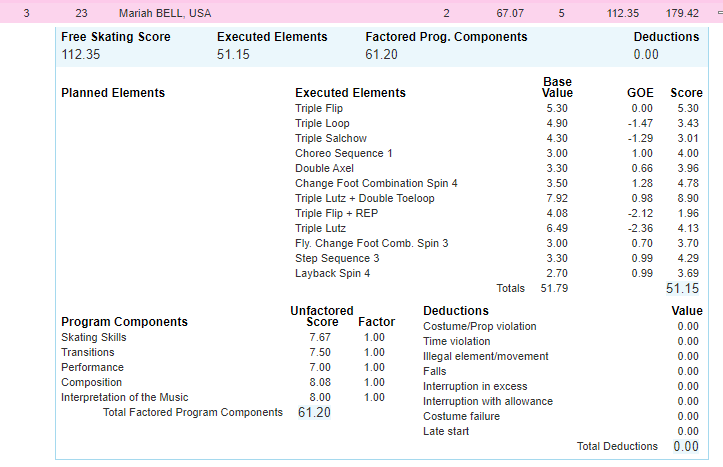
Task: Click the Base Value column header
Action: (x=557, y=87)
